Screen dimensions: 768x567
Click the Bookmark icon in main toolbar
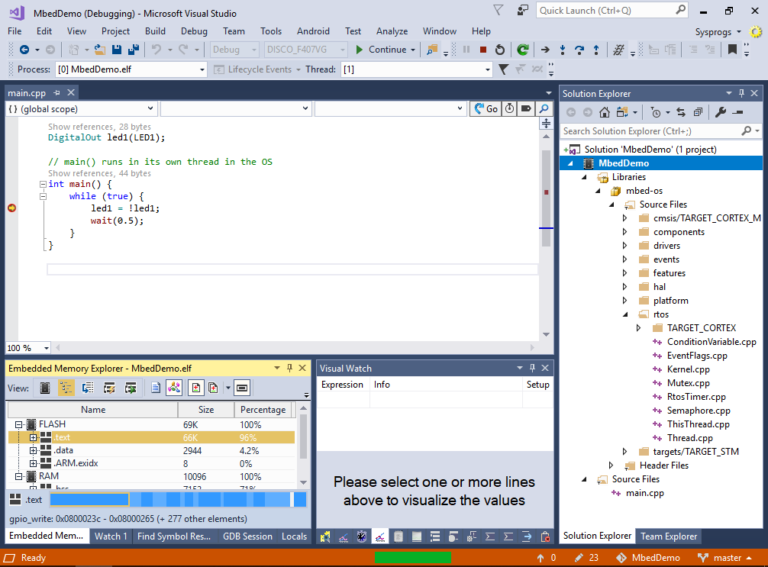(x=732, y=49)
